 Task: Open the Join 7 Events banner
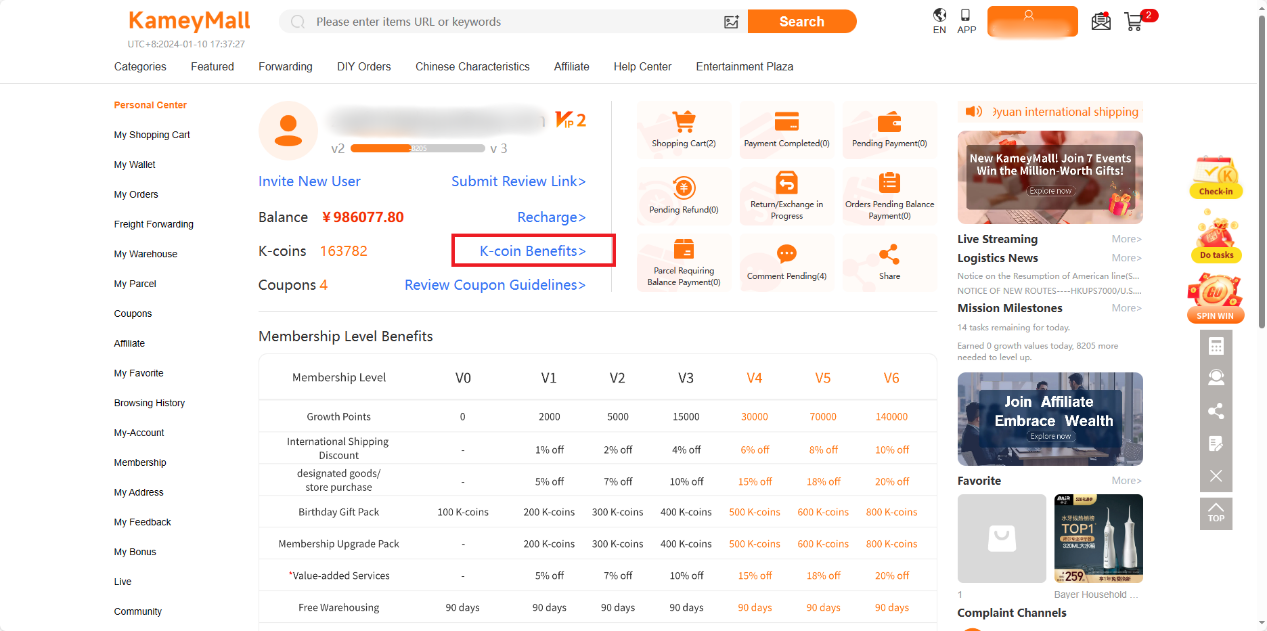[1050, 177]
